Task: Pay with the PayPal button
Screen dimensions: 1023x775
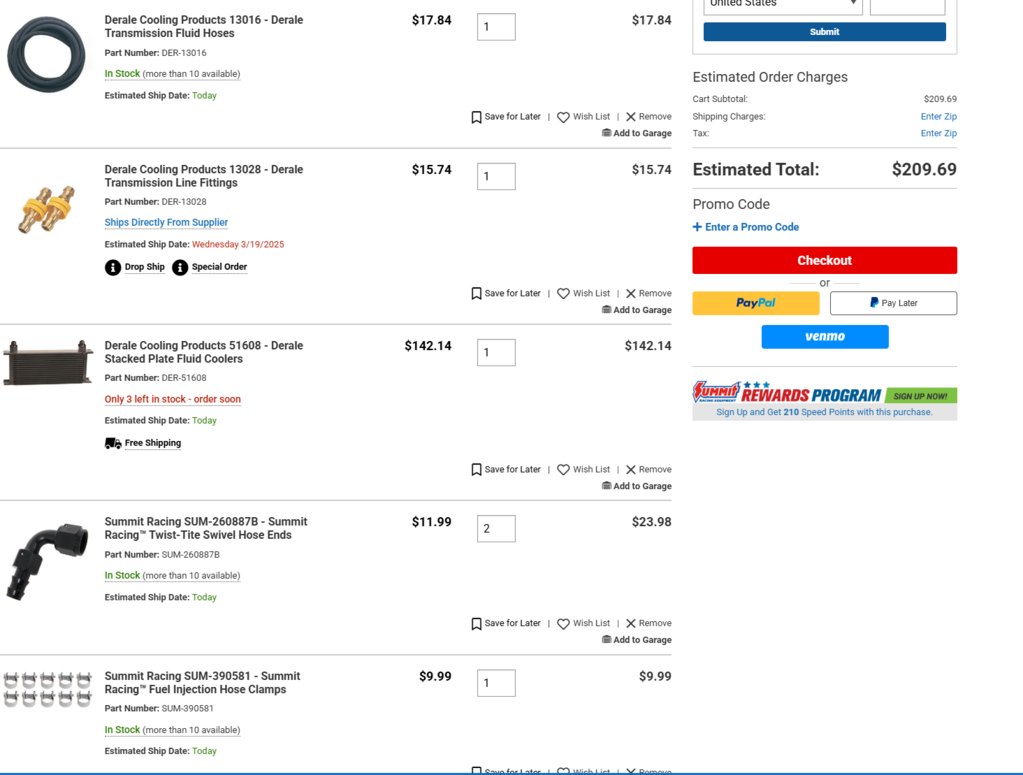Action: pyautogui.click(x=756, y=303)
